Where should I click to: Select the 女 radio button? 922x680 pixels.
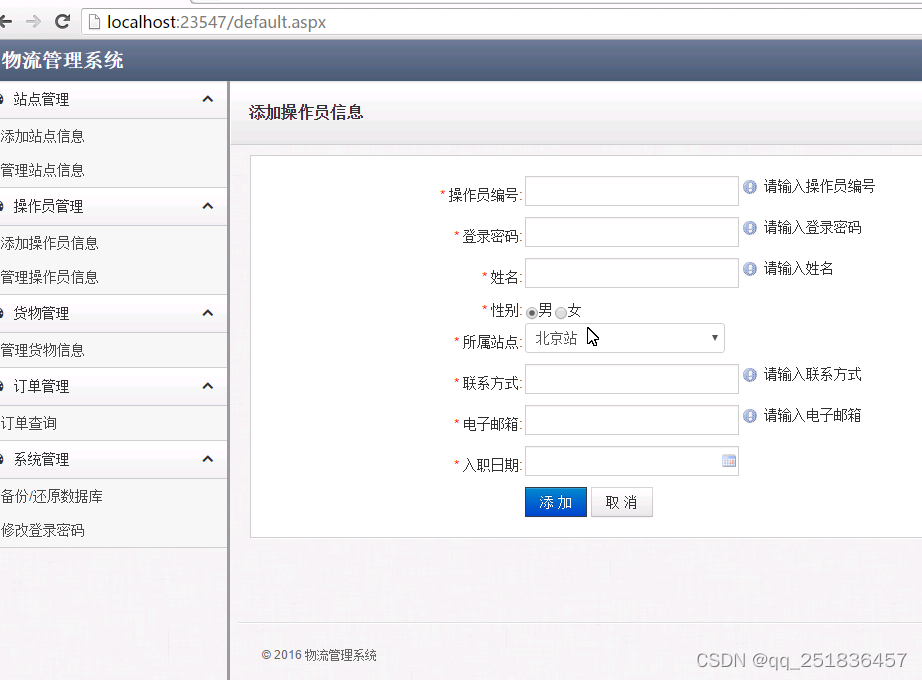point(561,312)
